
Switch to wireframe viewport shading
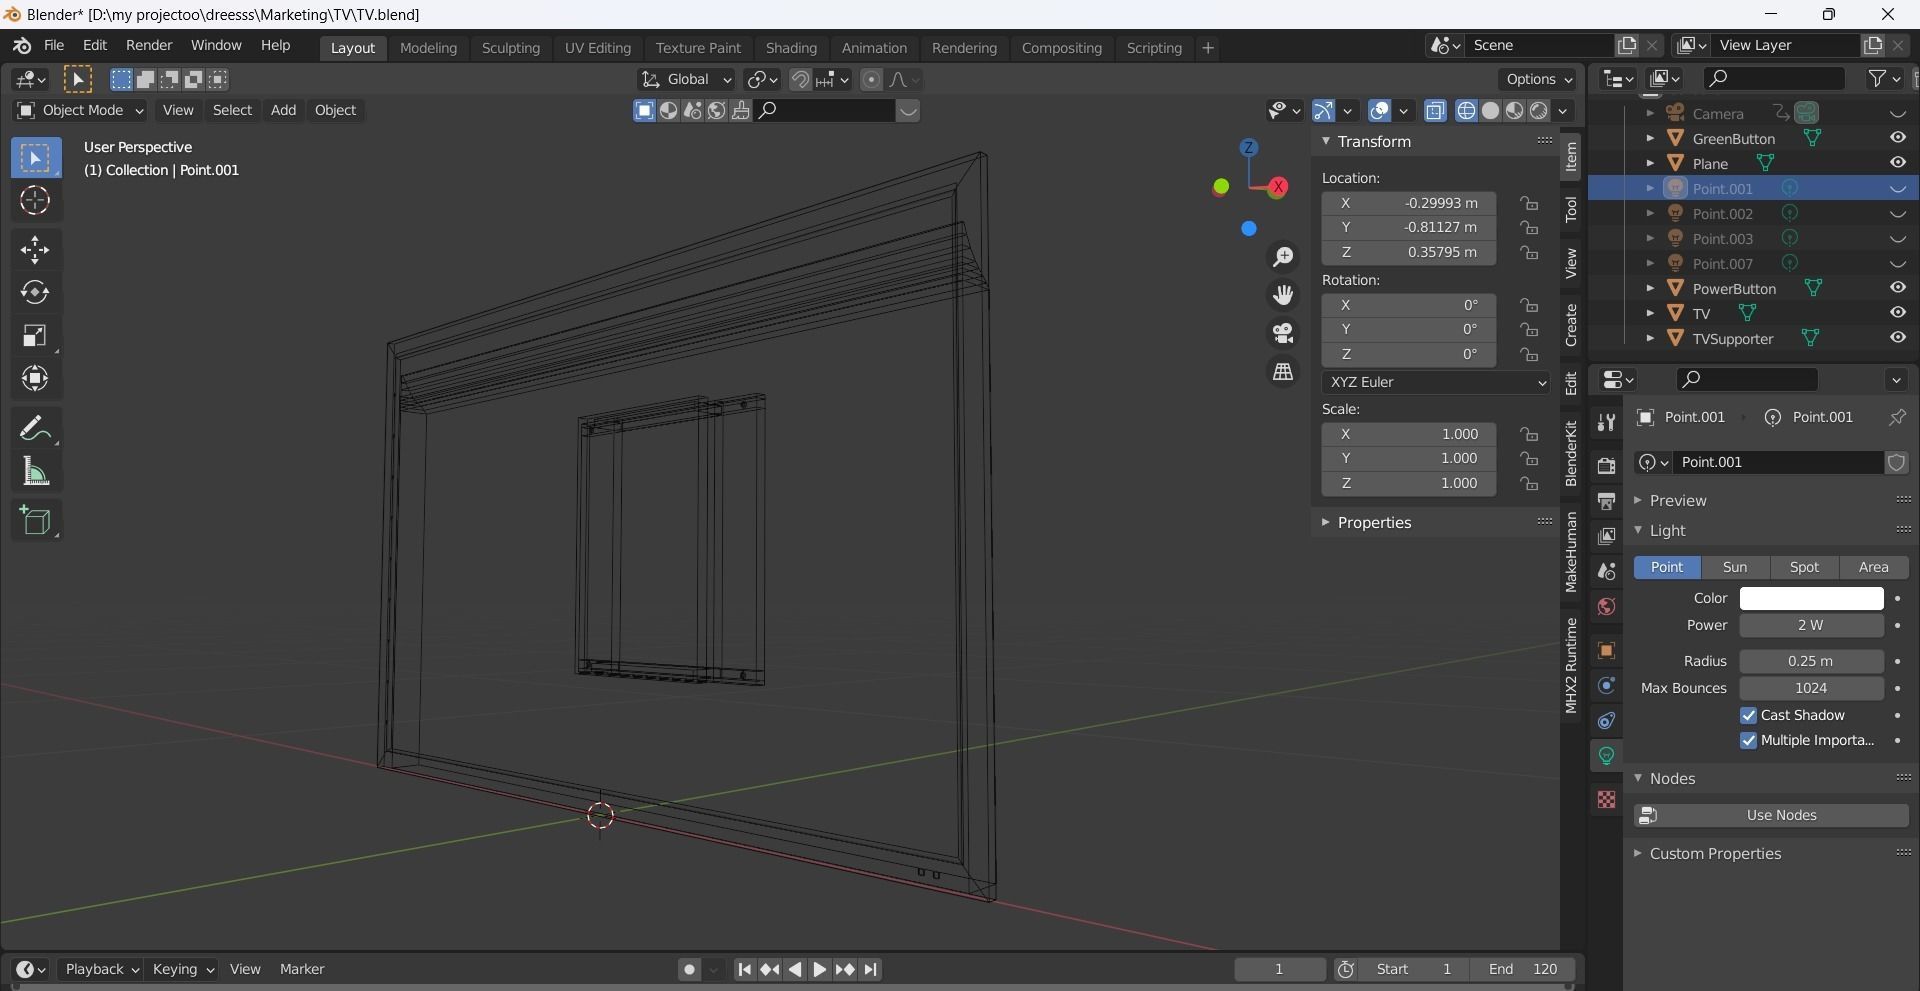pyautogui.click(x=1467, y=111)
